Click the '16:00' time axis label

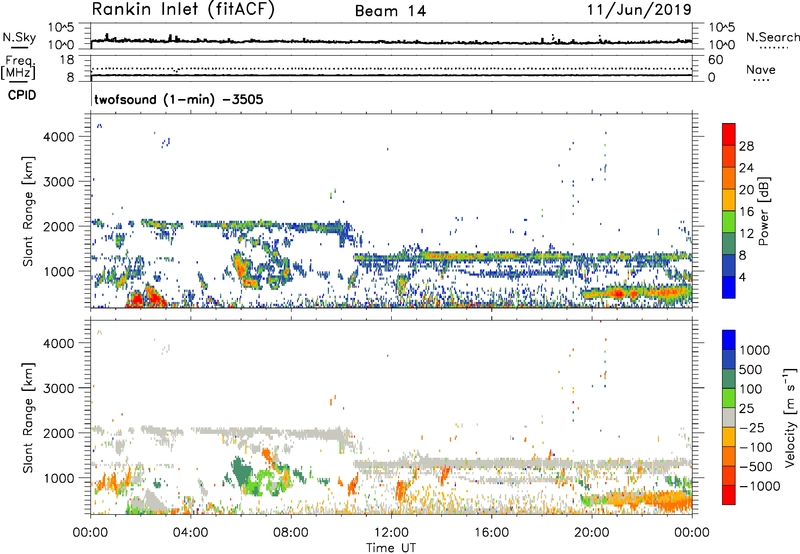click(491, 533)
